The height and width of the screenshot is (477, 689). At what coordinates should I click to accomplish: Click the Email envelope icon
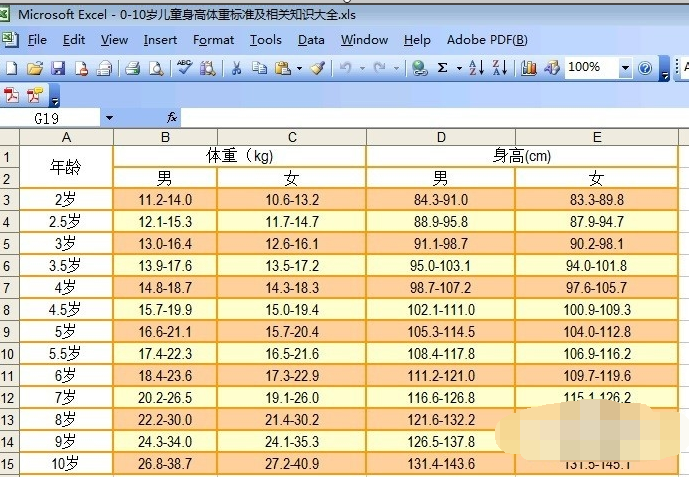tap(104, 68)
